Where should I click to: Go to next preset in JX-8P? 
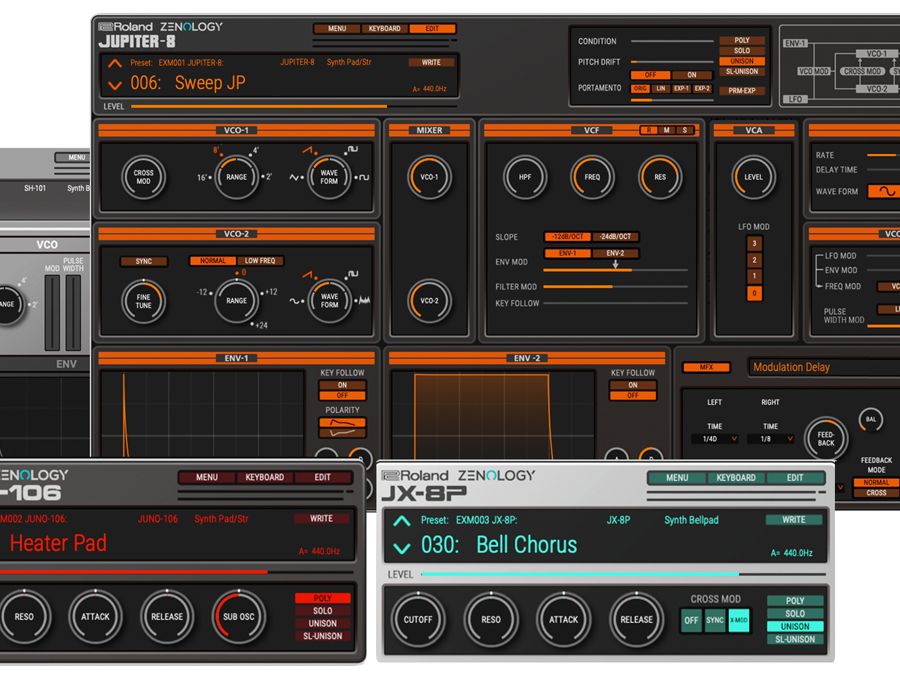coord(402,548)
